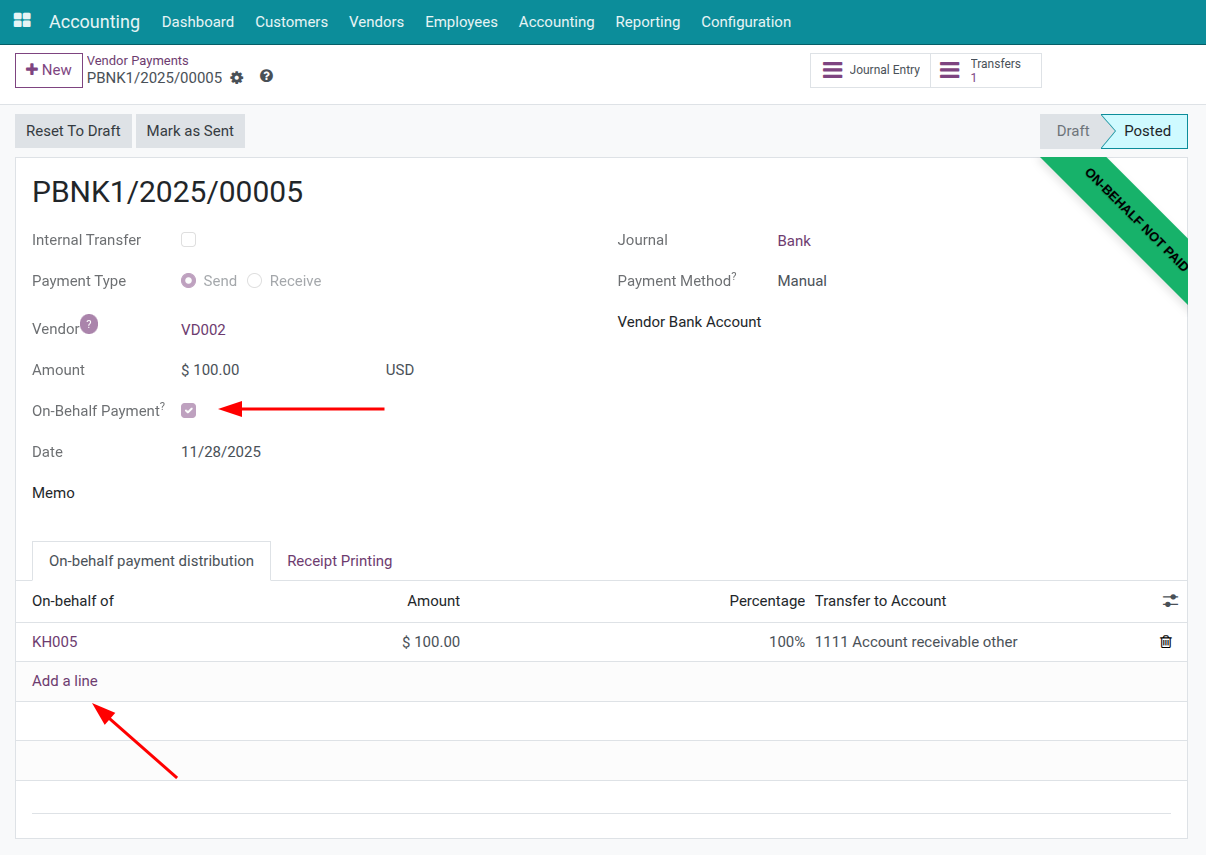Open the Journal Entry smart button icon
The image size is (1206, 855).
pyautogui.click(x=833, y=70)
